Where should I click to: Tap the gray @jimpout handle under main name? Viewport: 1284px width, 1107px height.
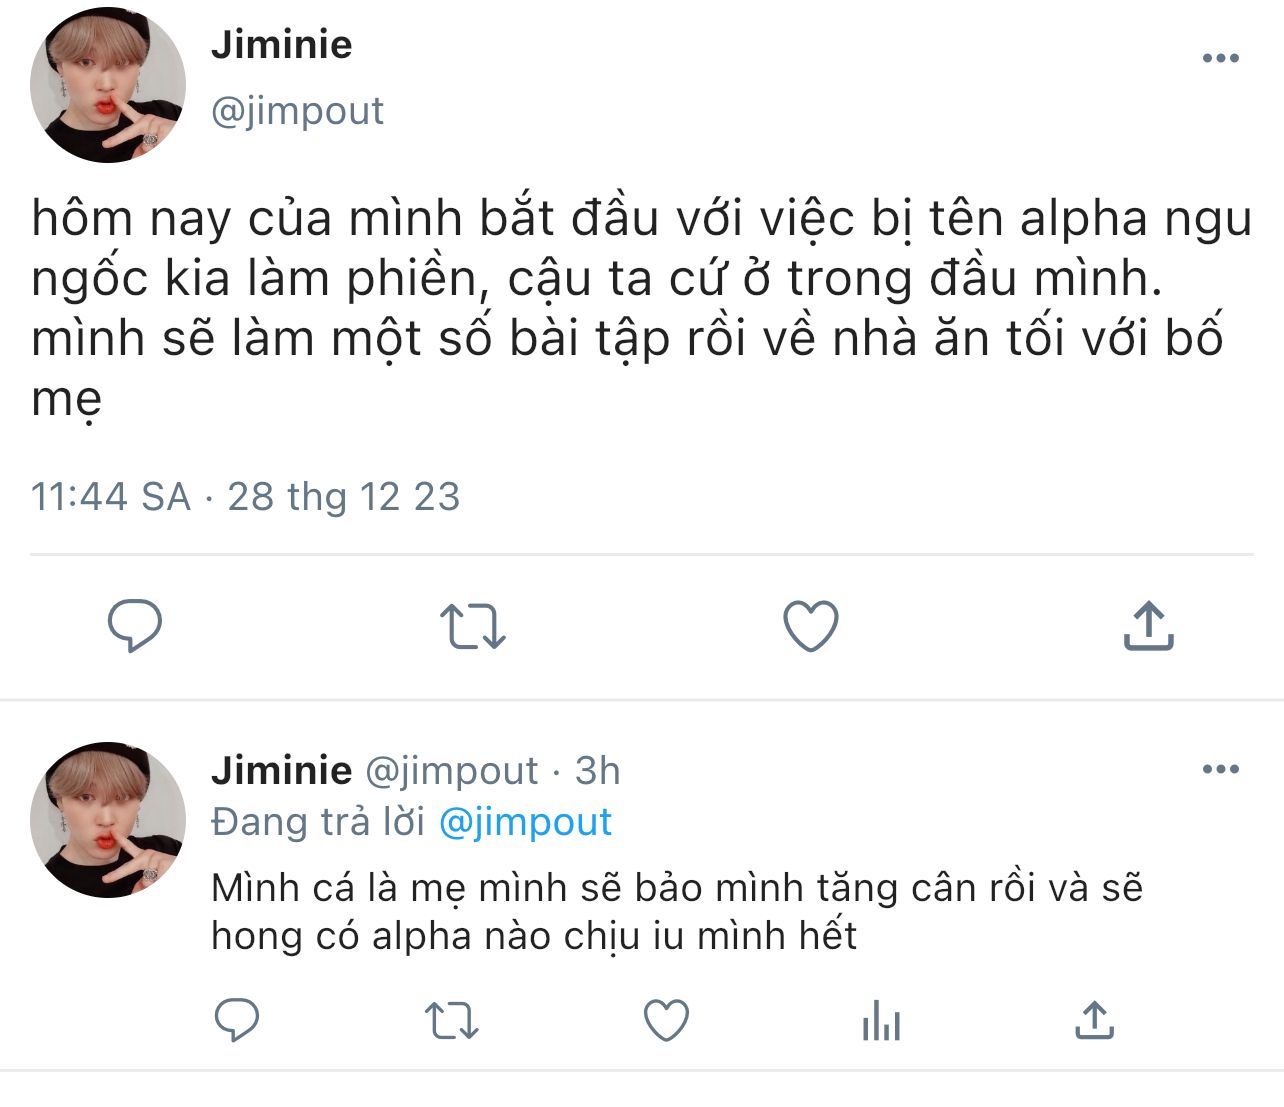tap(298, 111)
